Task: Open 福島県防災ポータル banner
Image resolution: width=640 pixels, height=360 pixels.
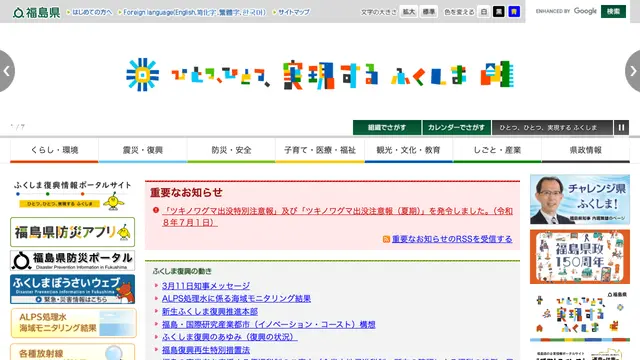Action: 72,260
